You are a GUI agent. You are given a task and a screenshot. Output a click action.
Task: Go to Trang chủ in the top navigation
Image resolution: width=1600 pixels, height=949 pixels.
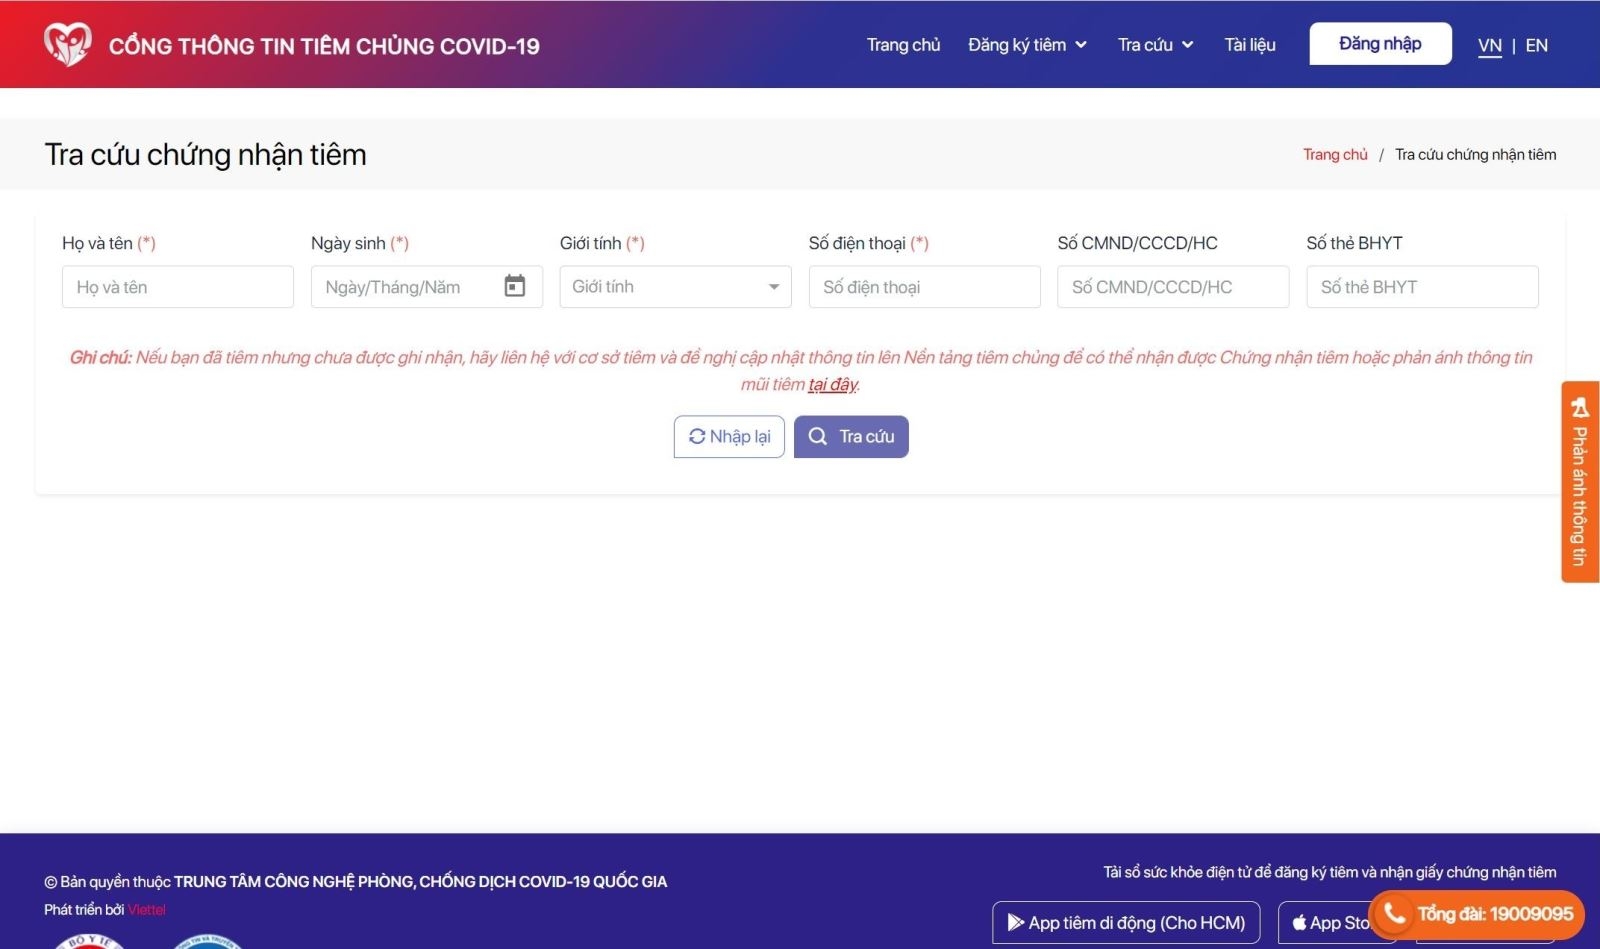pyautogui.click(x=903, y=45)
